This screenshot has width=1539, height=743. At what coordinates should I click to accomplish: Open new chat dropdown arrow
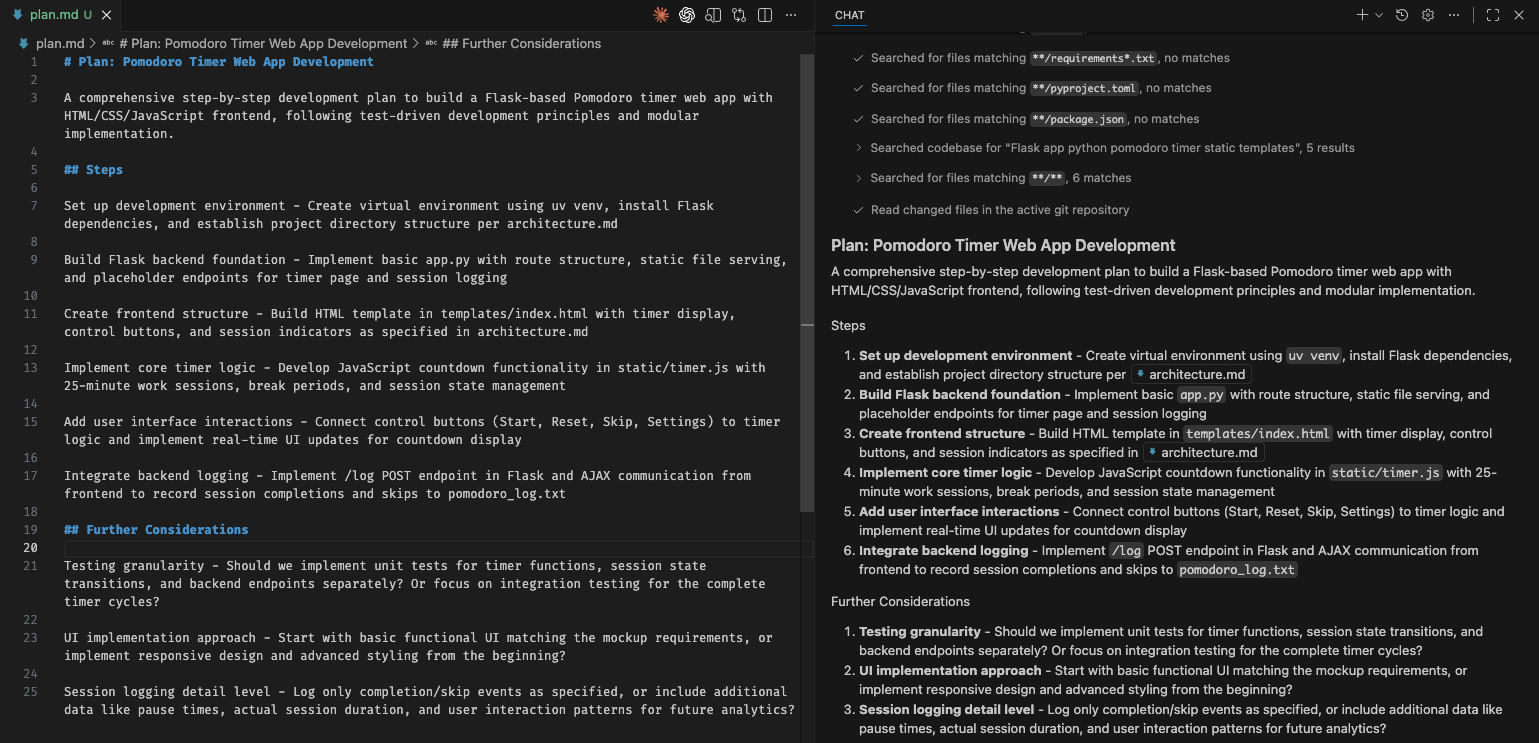[1379, 15]
